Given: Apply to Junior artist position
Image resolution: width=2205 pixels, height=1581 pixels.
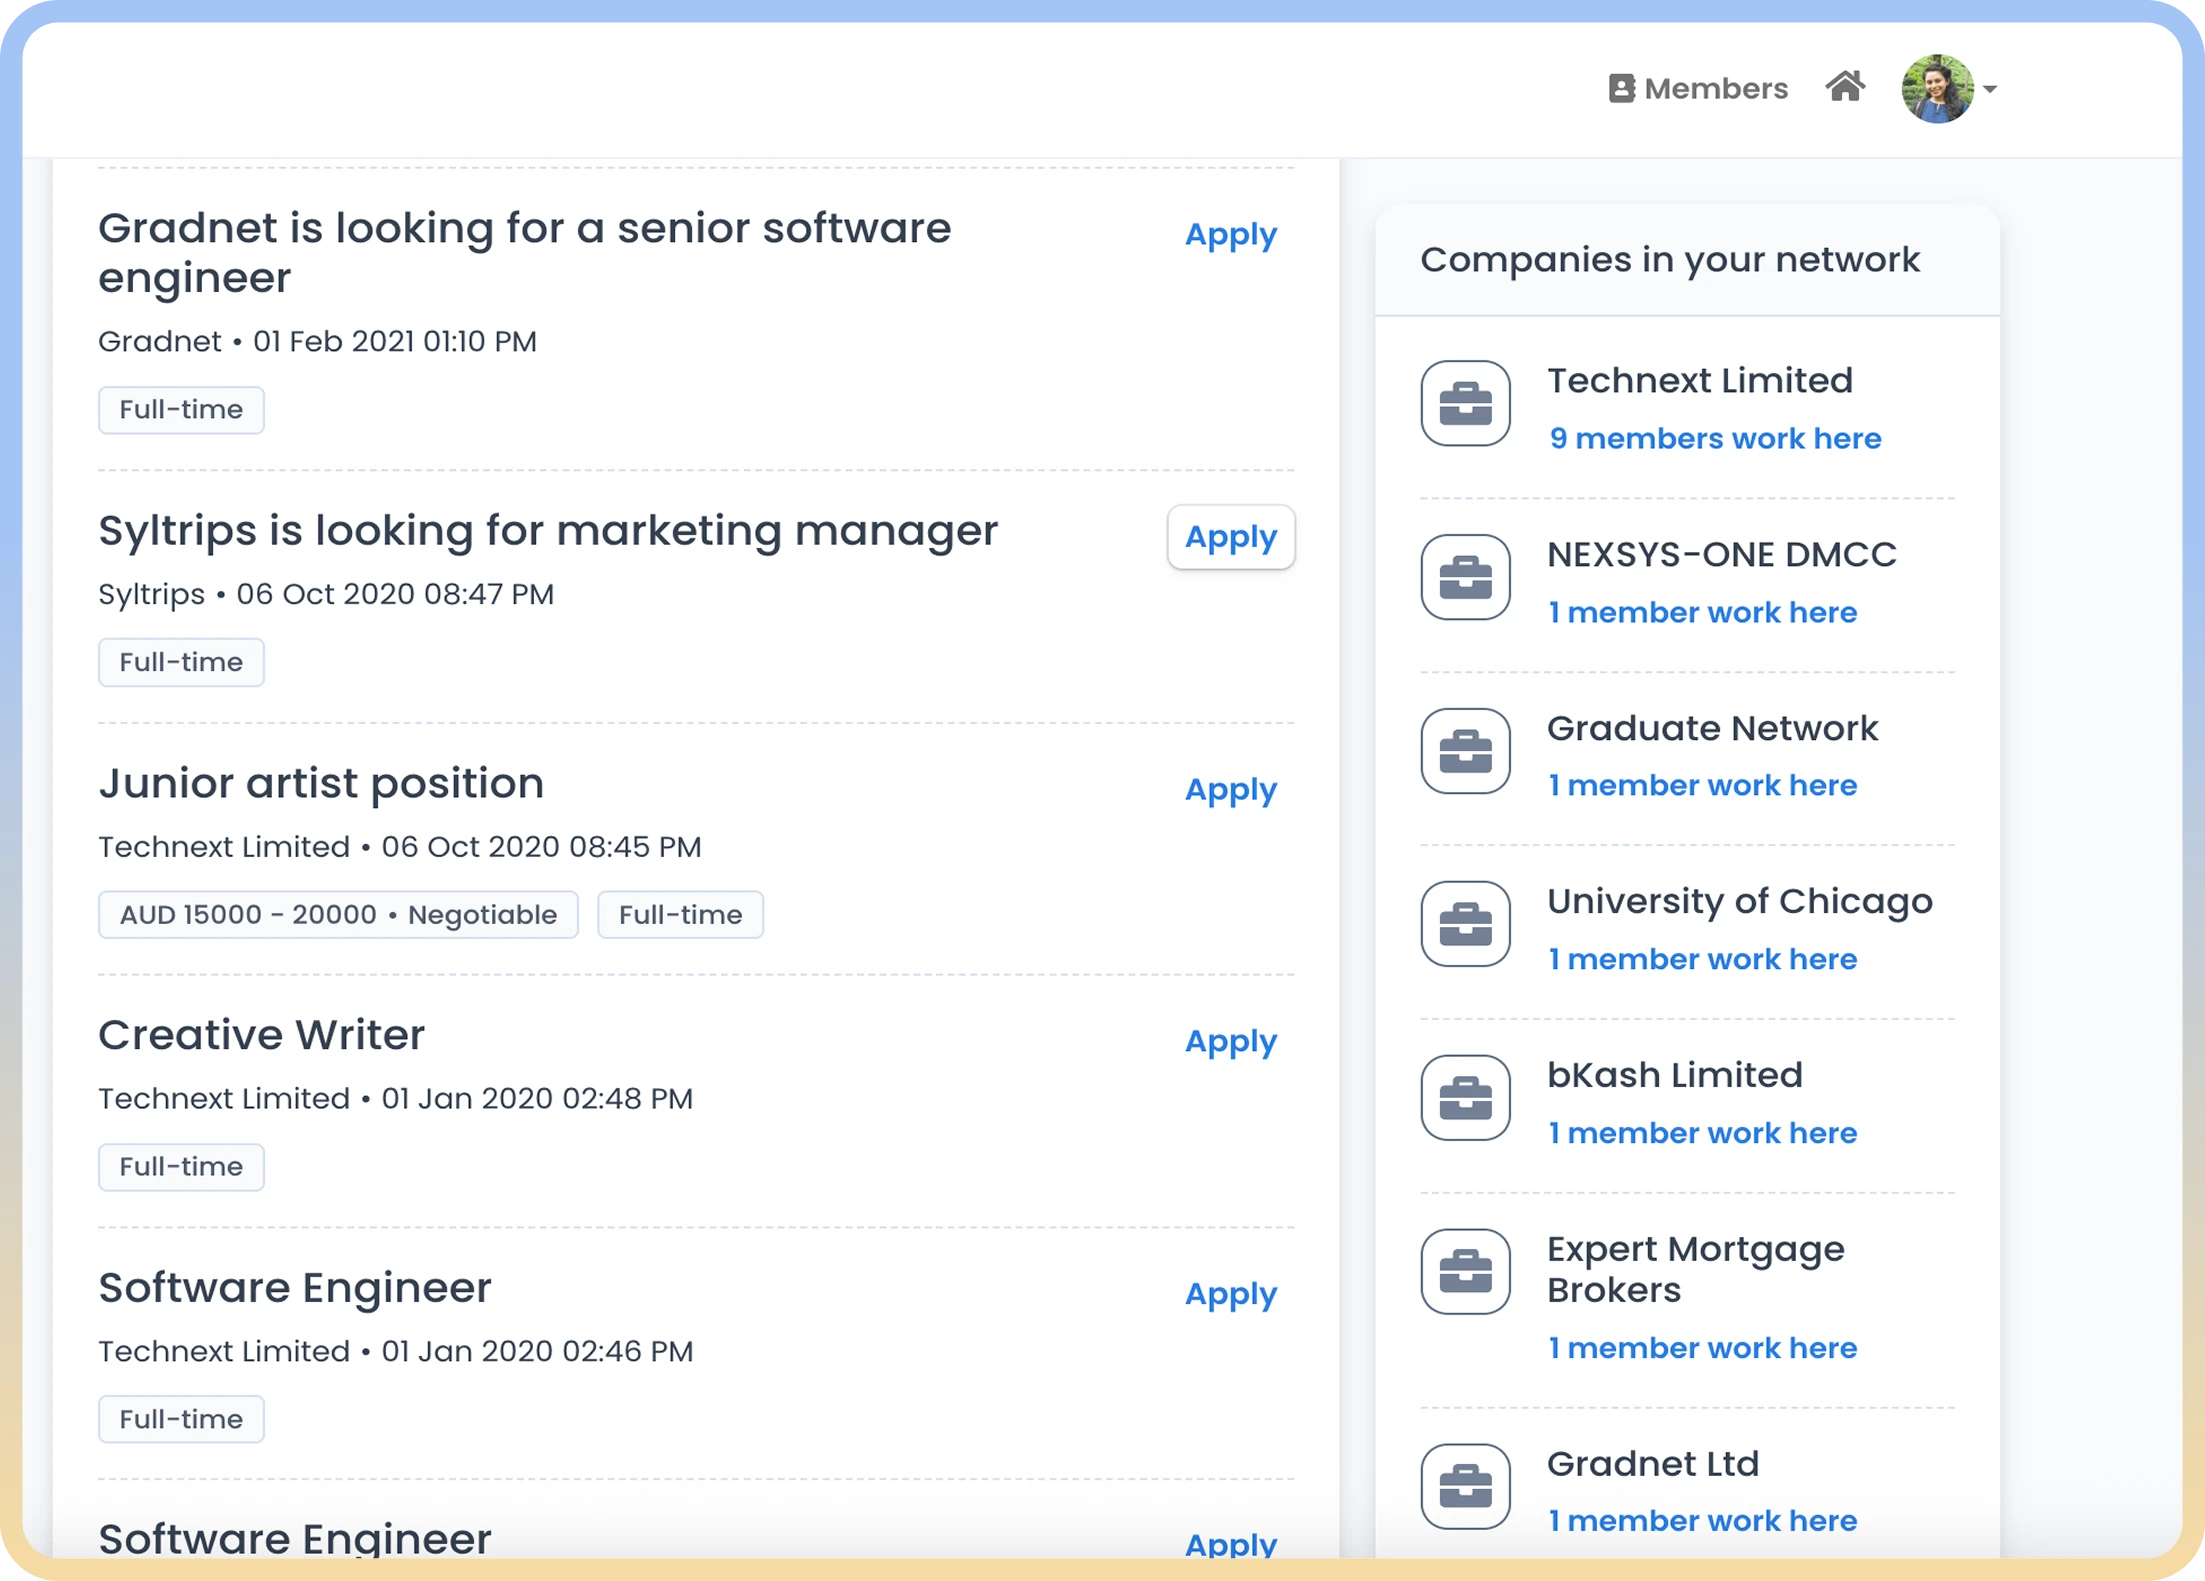Looking at the screenshot, I should point(1230,790).
